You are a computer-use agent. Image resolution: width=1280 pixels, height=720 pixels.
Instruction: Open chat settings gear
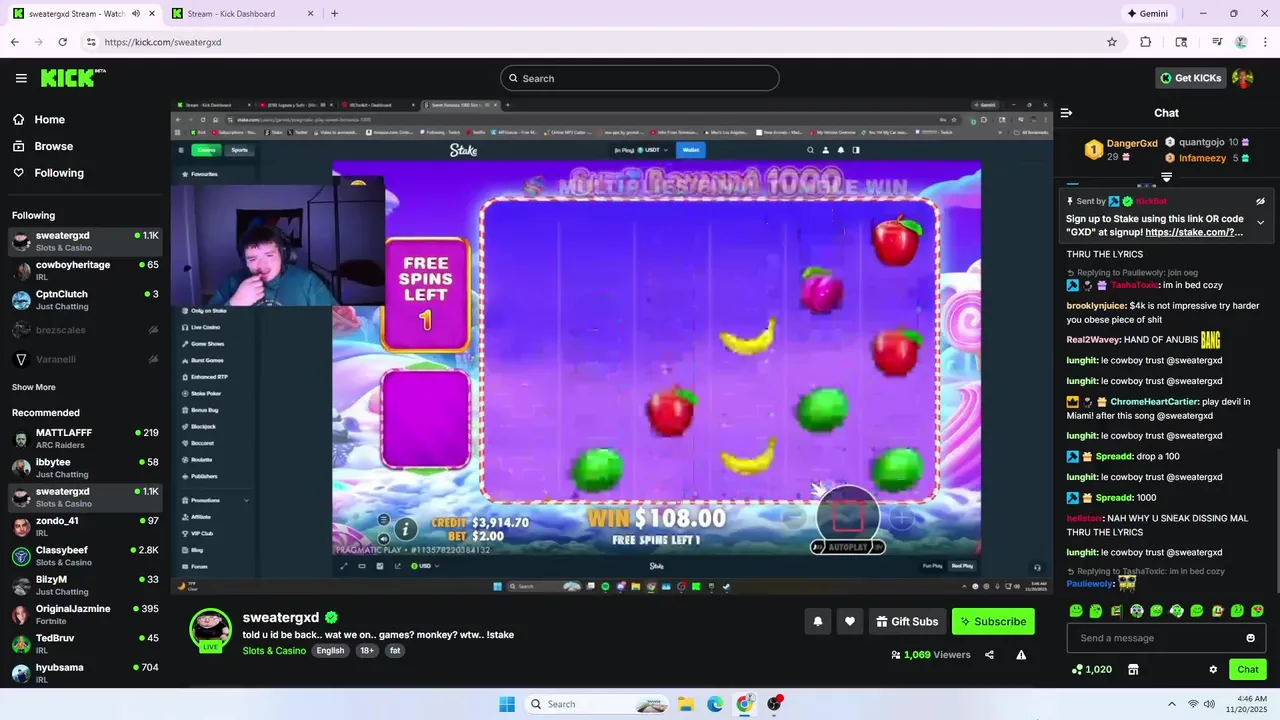tap(1213, 669)
